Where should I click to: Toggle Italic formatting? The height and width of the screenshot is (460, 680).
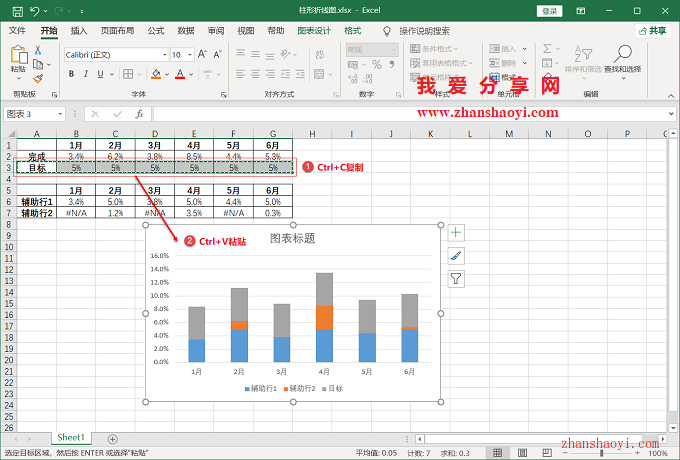86,74
